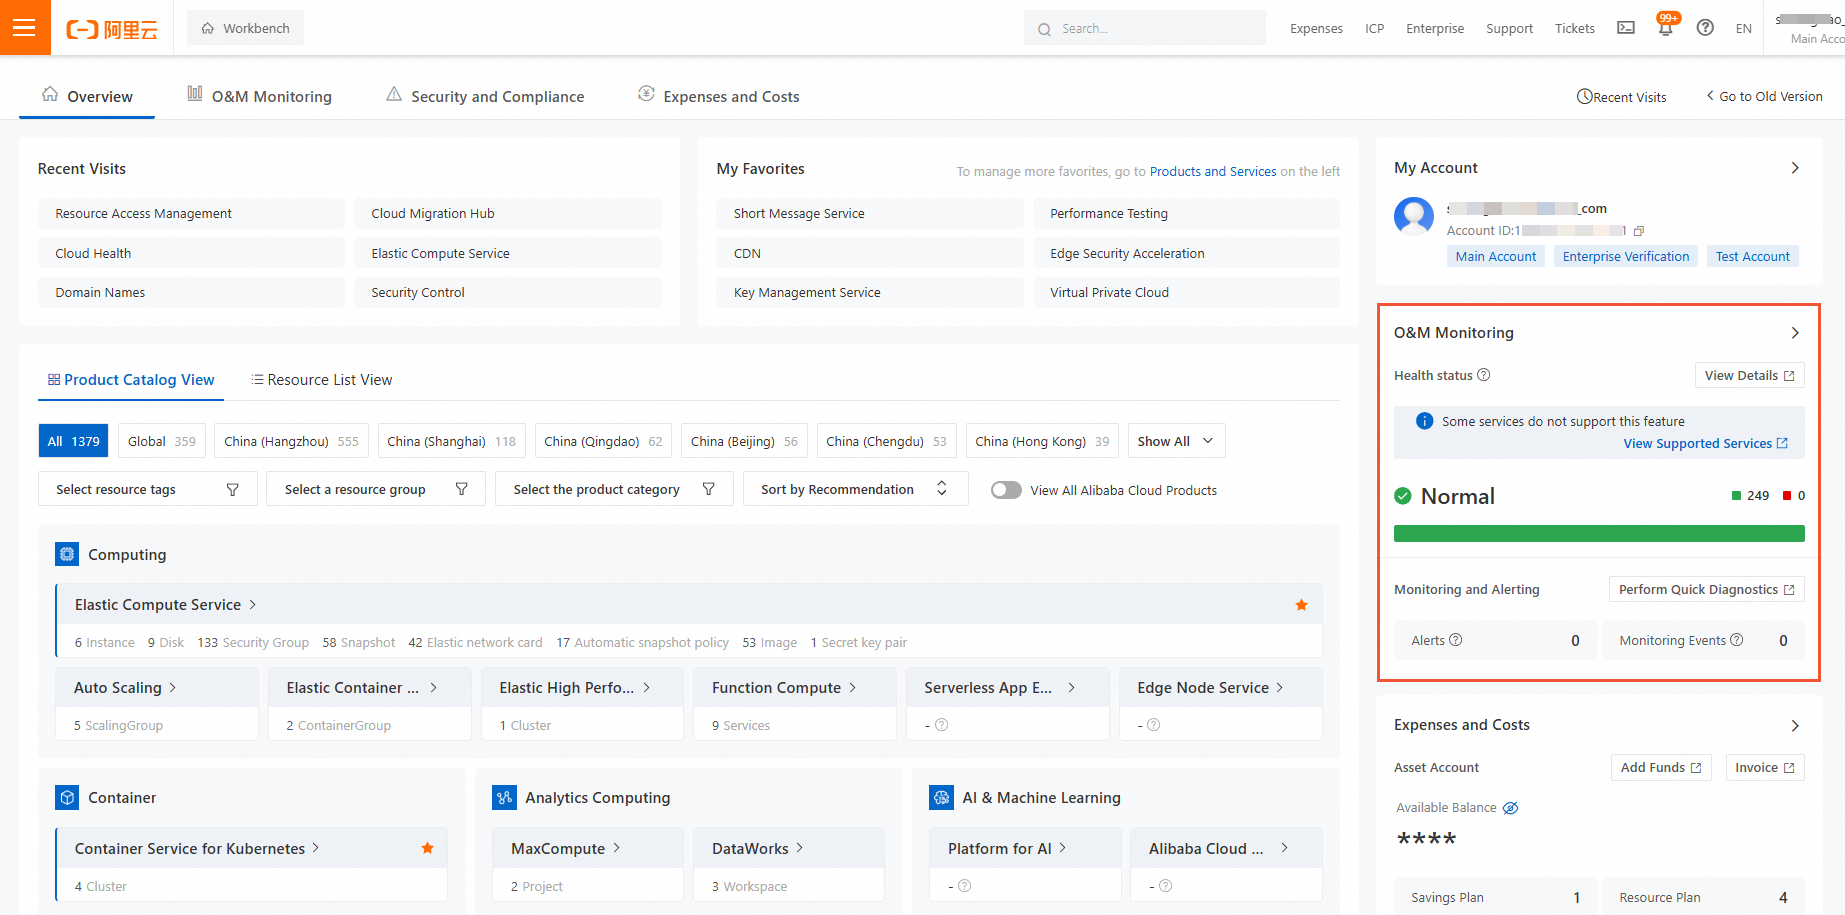
Task: Click the Analytics Computing category icon
Action: pyautogui.click(x=504, y=797)
